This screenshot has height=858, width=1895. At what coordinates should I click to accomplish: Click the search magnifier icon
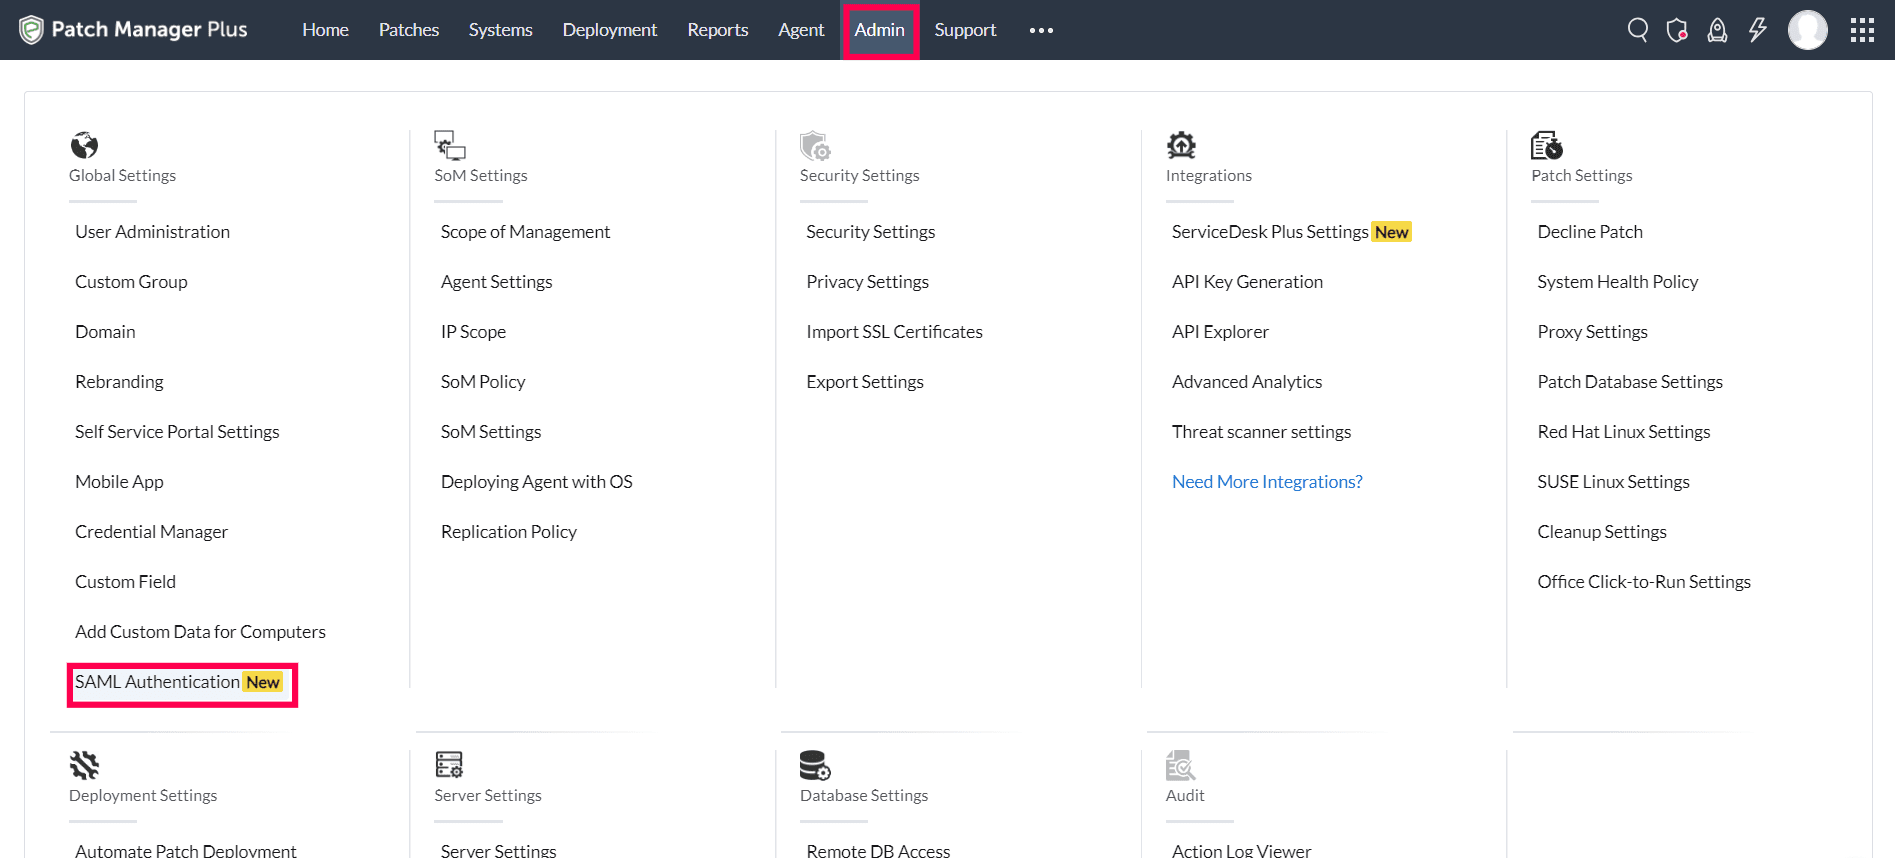pos(1637,30)
